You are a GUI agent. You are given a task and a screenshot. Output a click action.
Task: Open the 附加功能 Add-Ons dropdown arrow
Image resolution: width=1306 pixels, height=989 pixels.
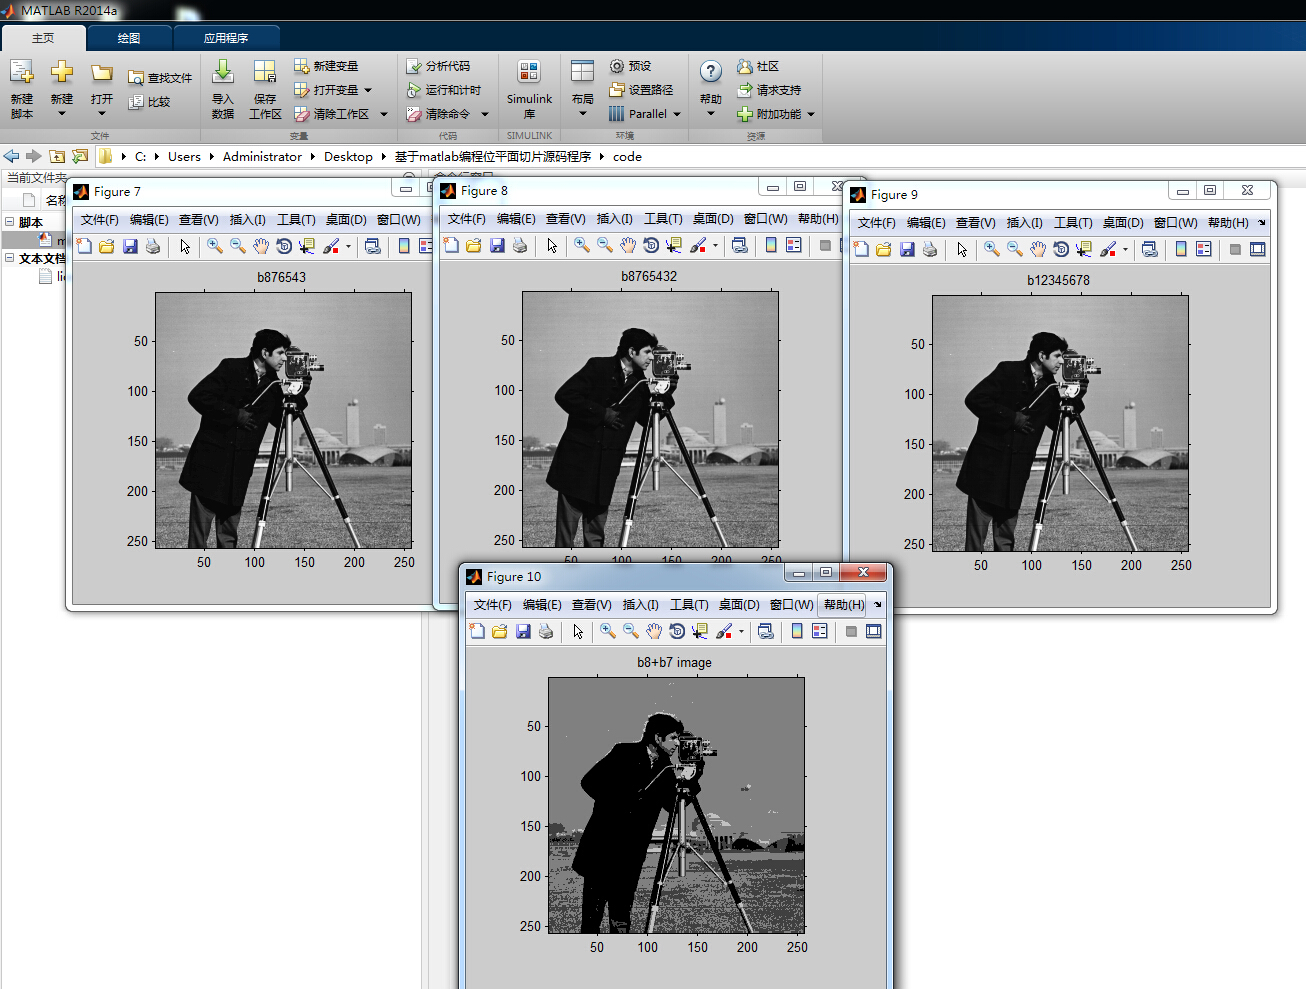(811, 114)
